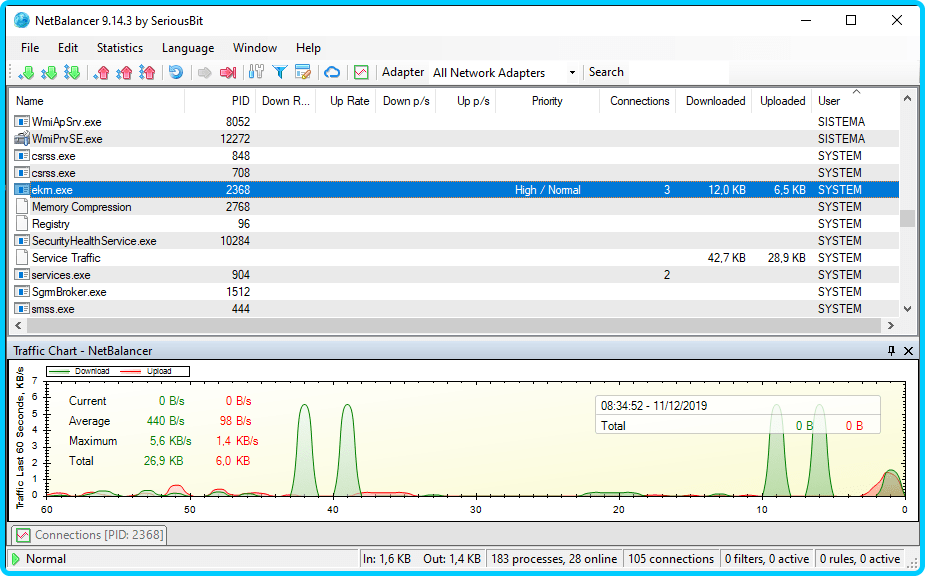Select the ekrn.exe process row
Screen dimensions: 925x576
click(454, 189)
